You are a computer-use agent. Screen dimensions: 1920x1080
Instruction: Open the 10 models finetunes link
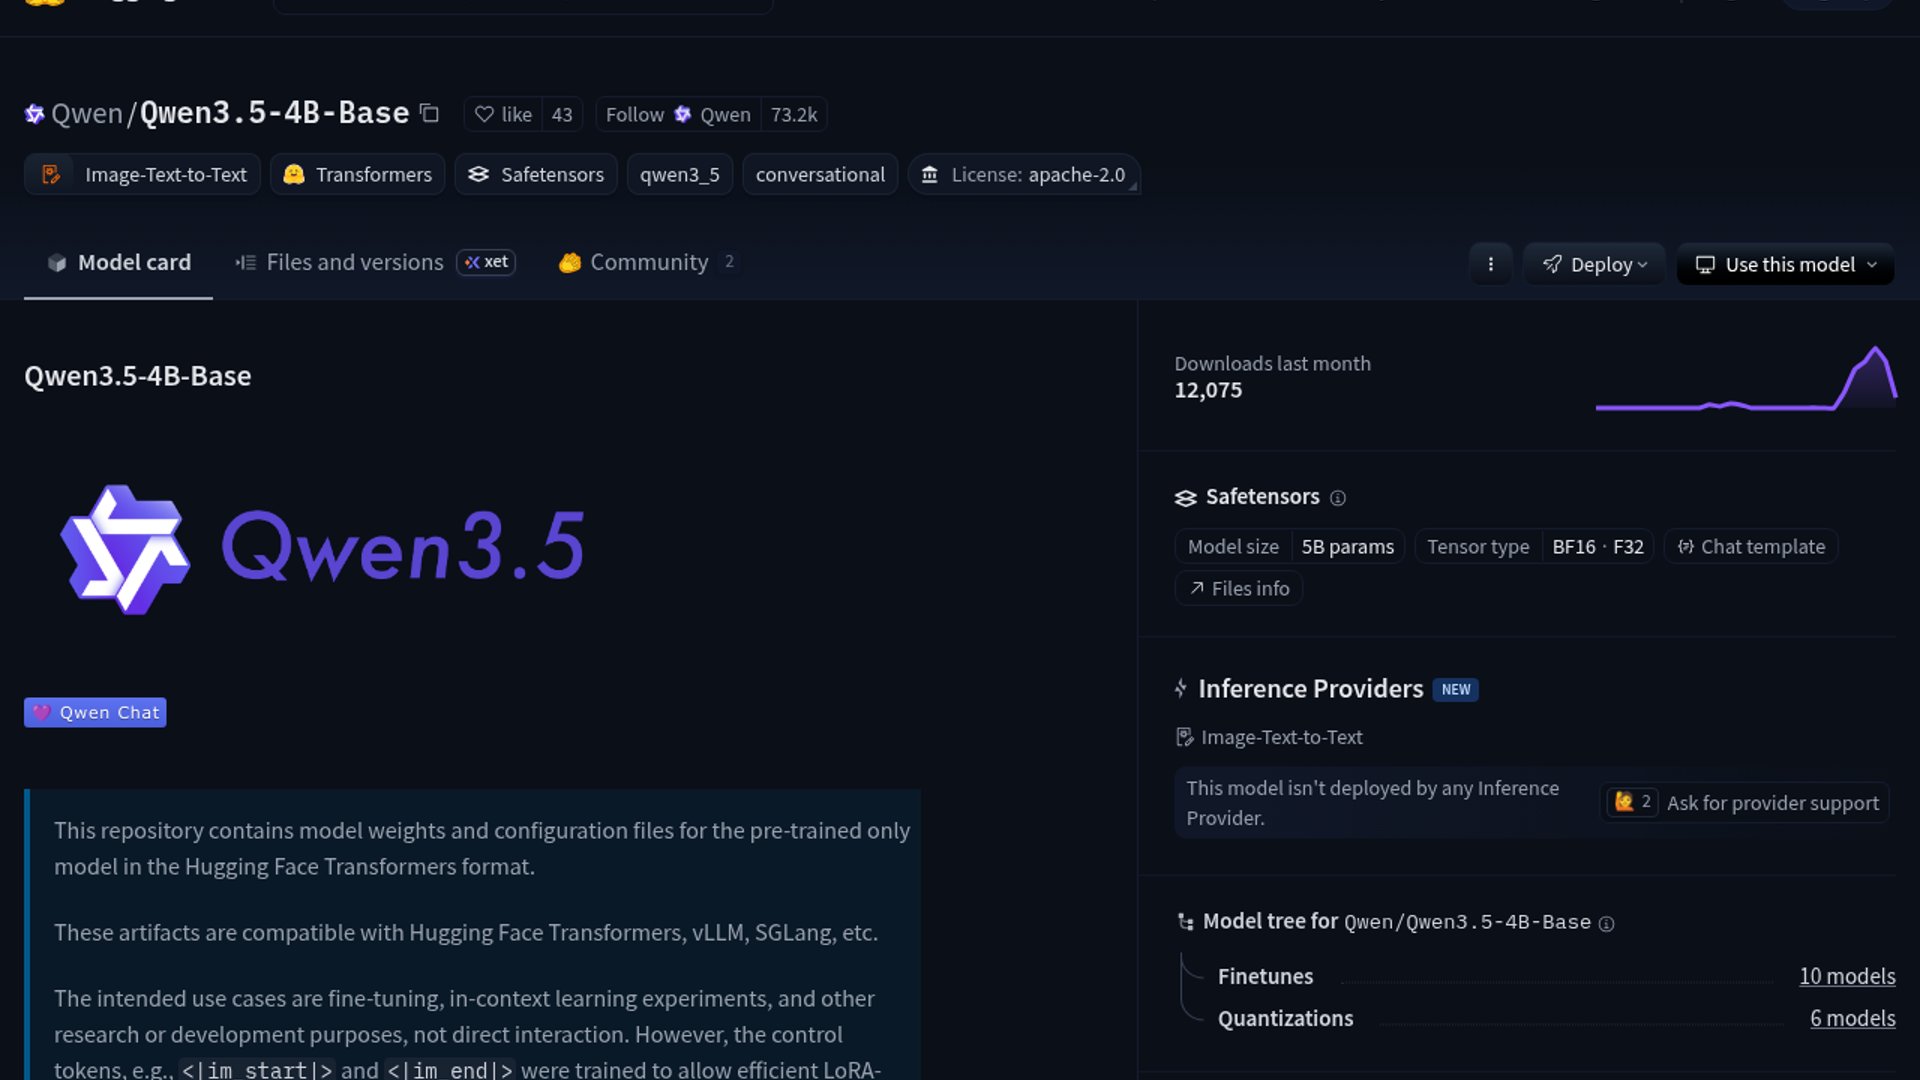[x=1847, y=976]
